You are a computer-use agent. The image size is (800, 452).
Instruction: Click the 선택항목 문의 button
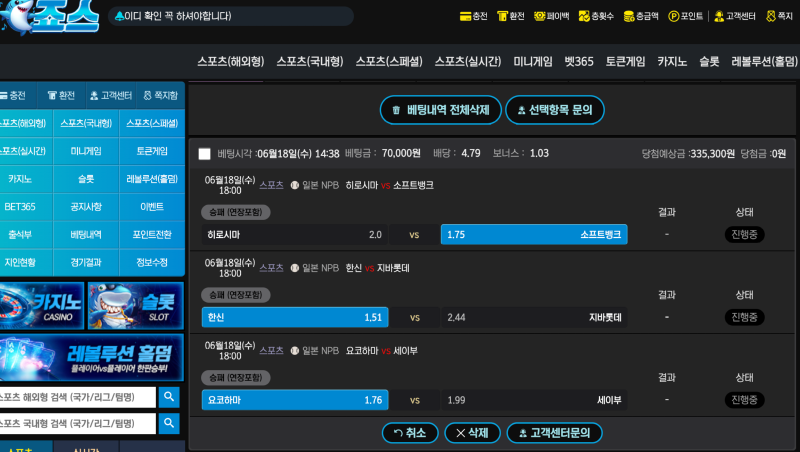555,110
